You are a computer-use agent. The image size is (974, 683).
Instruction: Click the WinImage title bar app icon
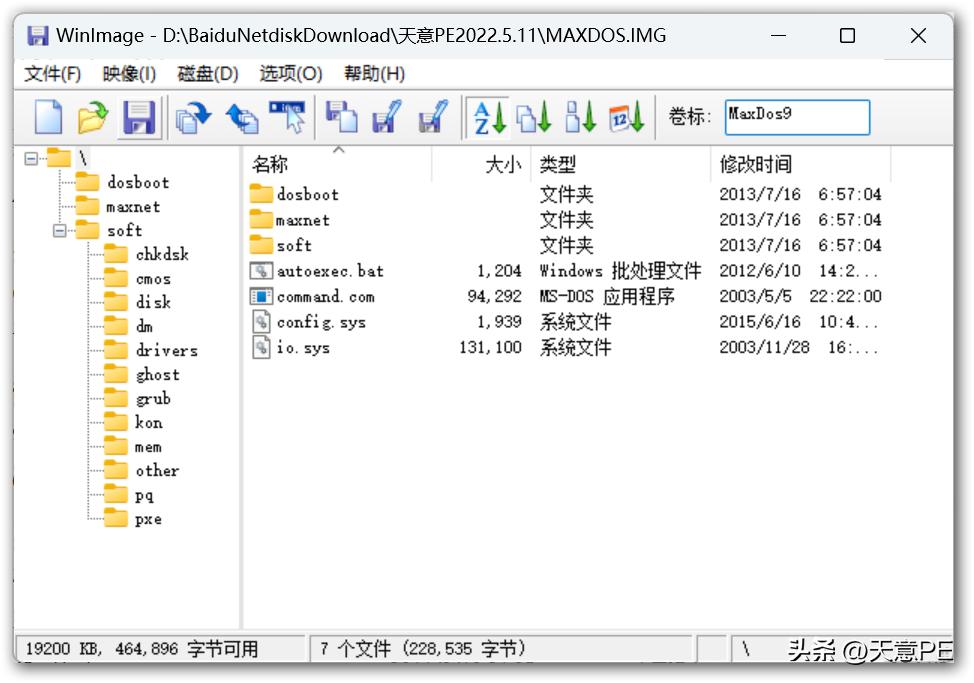pos(37,35)
